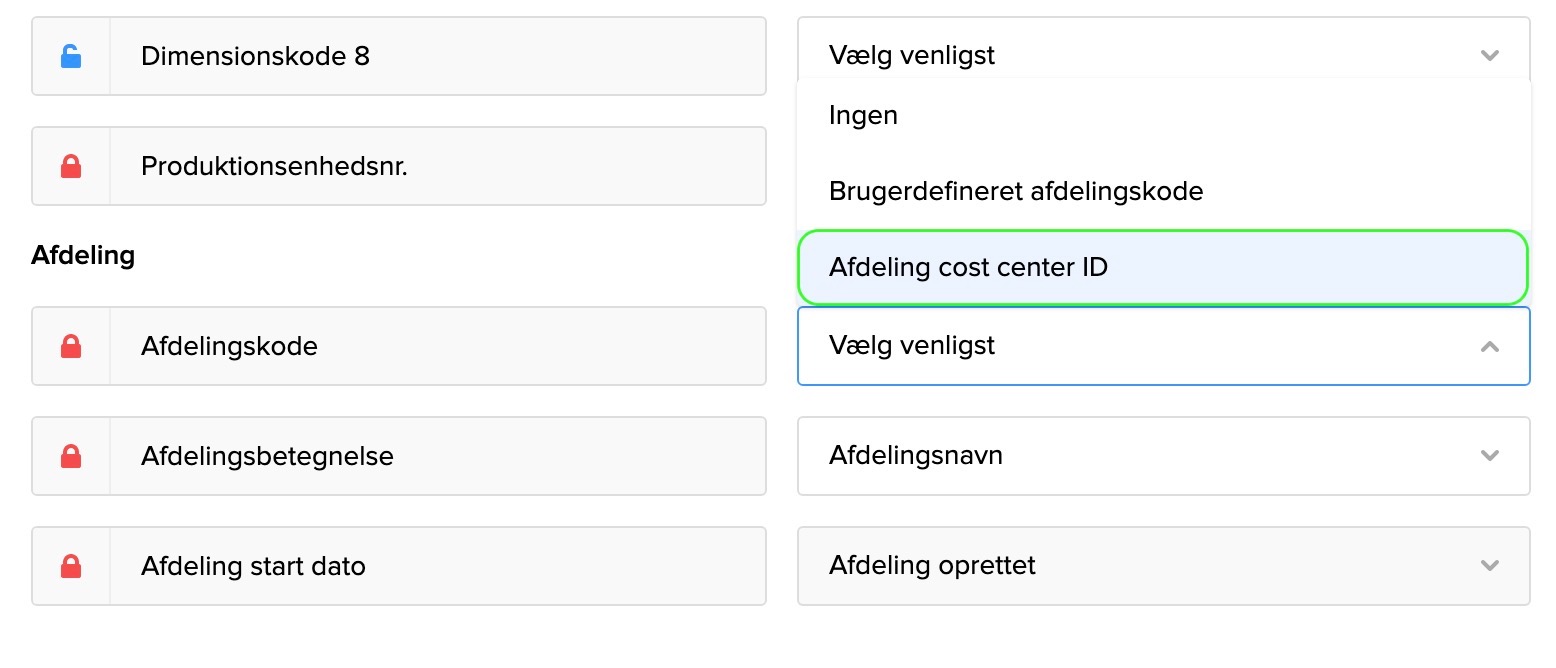Click the red lock icon beside Produktionsenhedsnr.
The image size is (1556, 668).
pos(71,166)
